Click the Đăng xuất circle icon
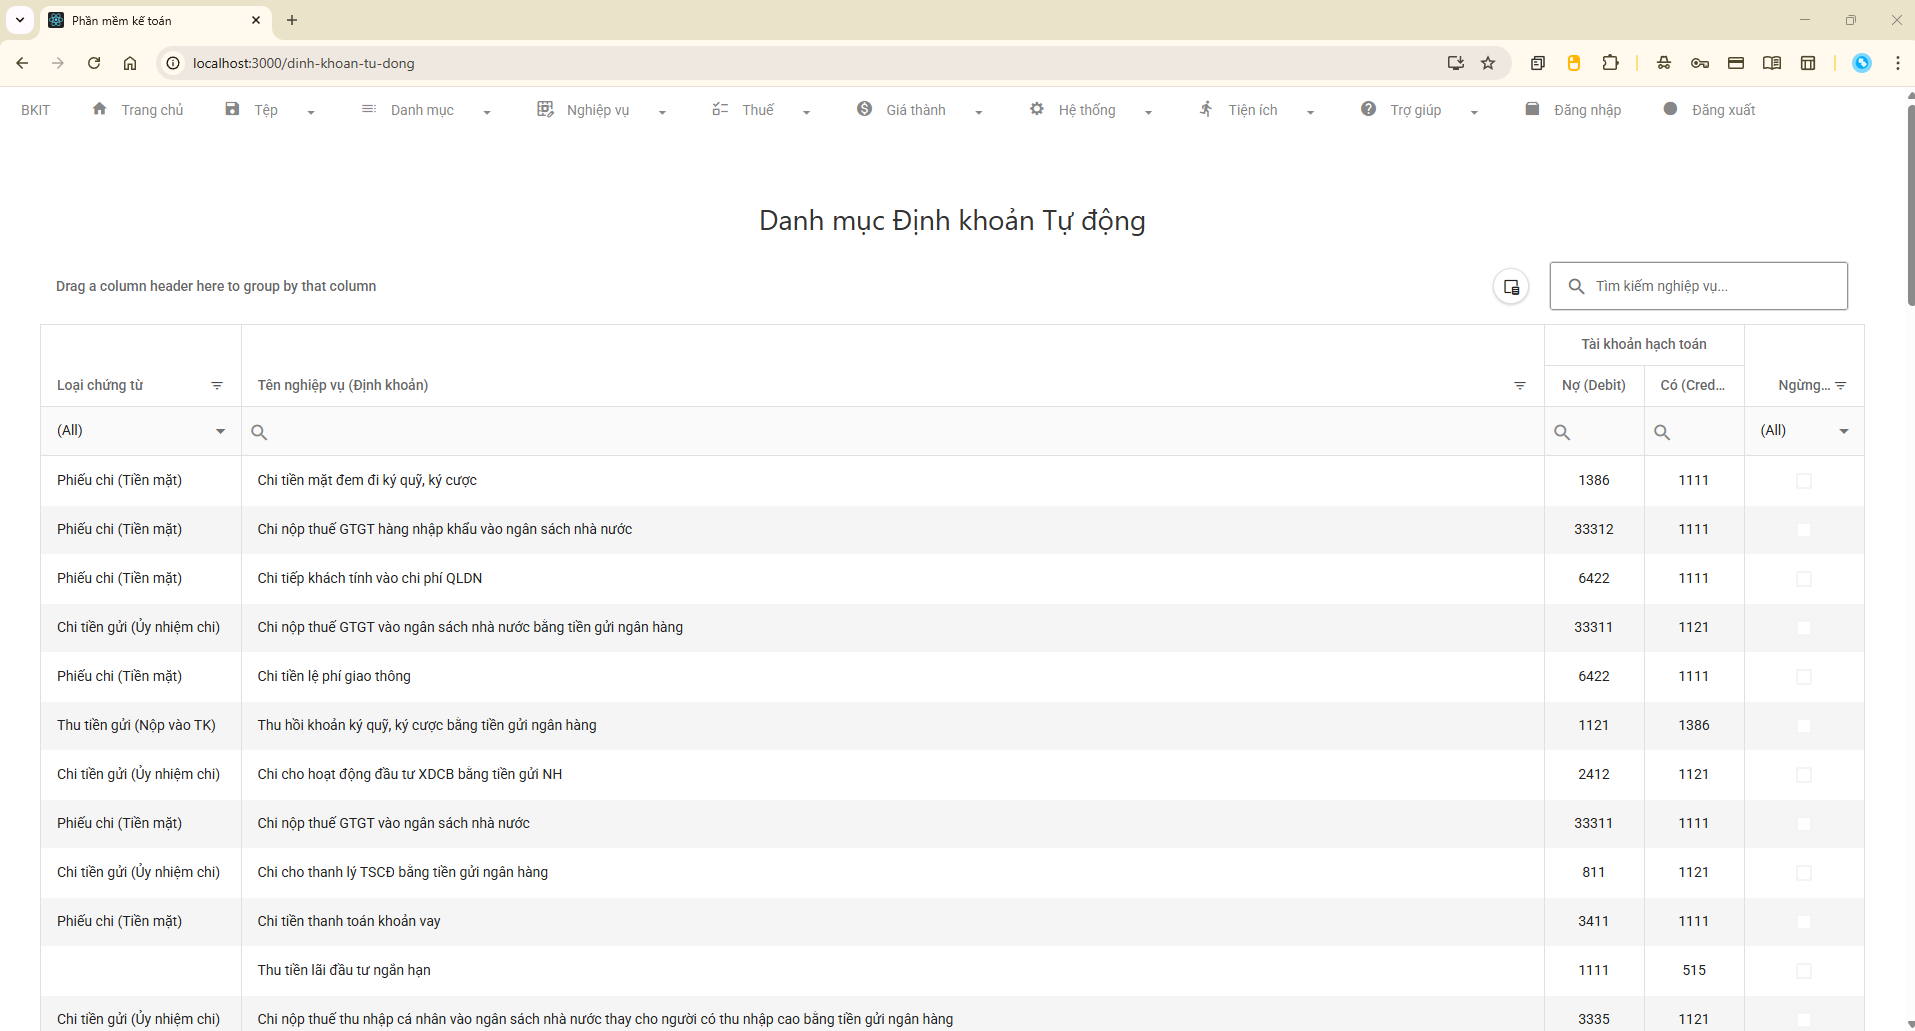The width and height of the screenshot is (1915, 1031). (x=1670, y=109)
